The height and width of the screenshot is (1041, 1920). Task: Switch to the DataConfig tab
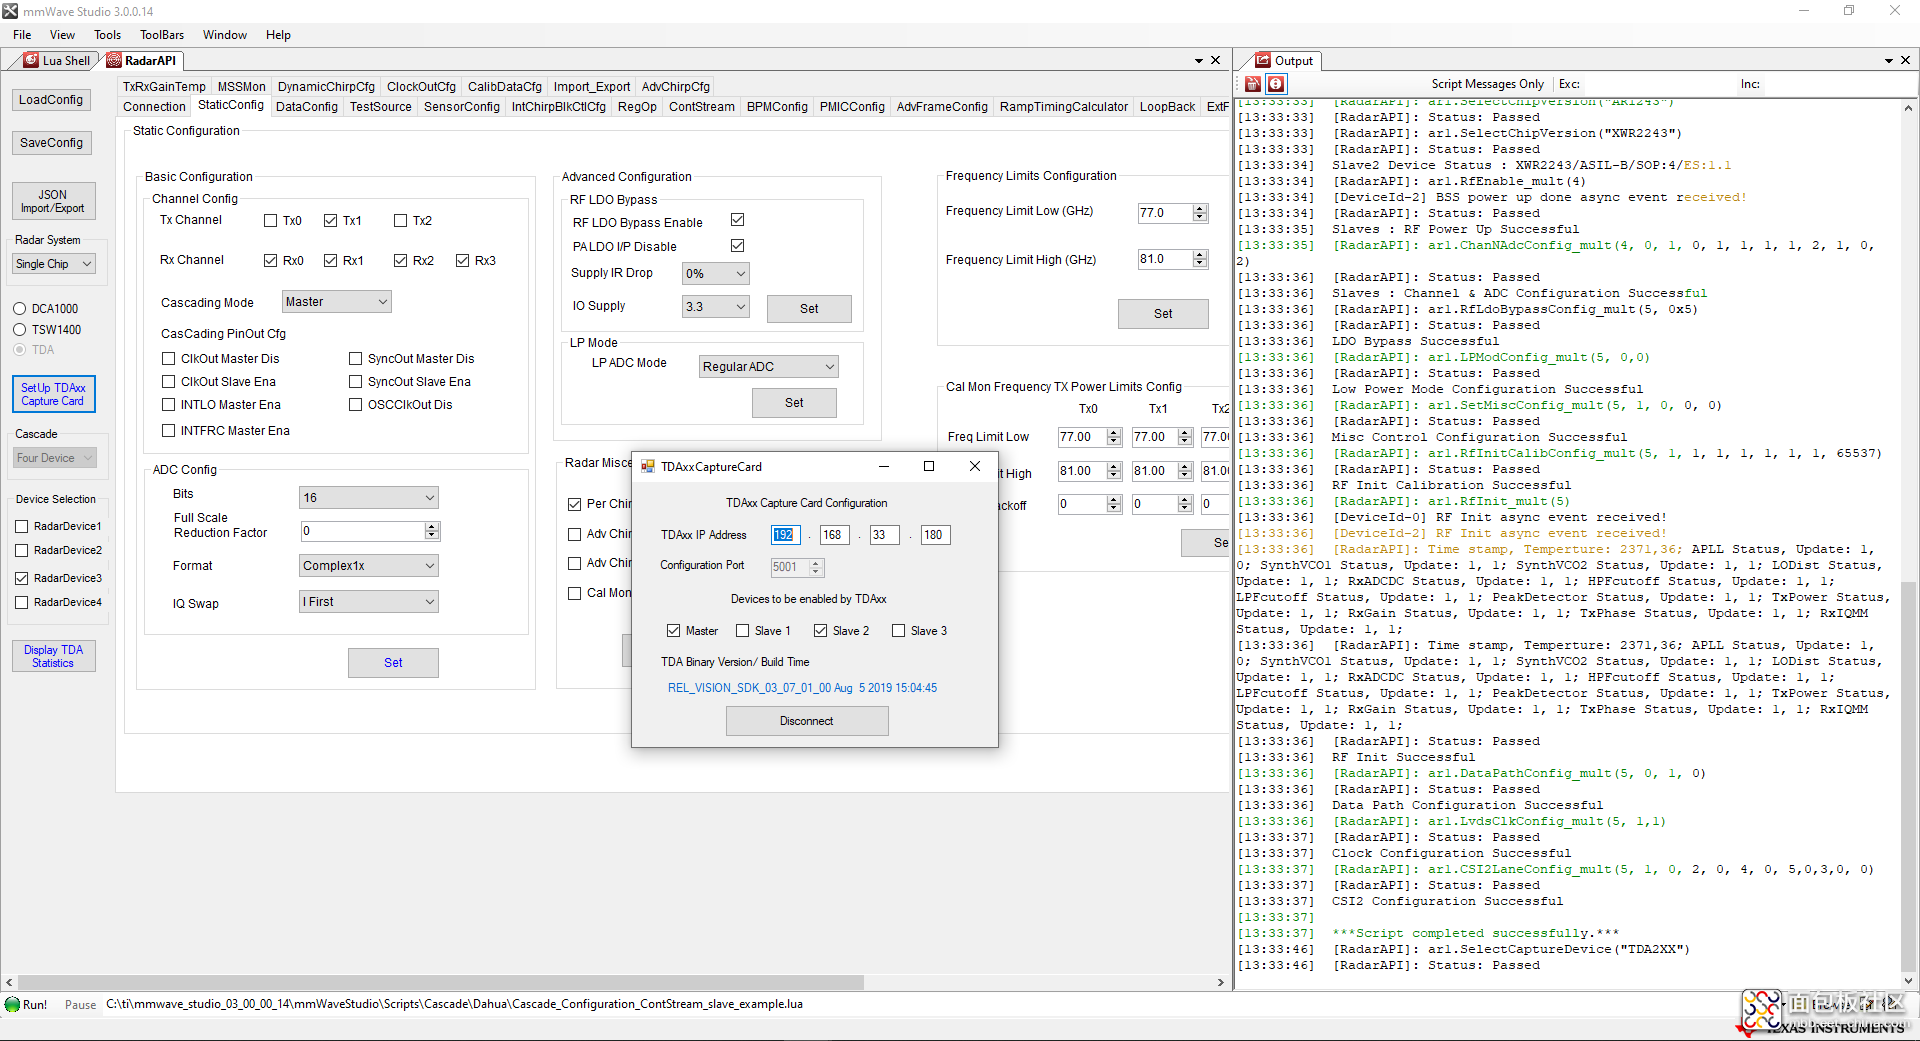tap(307, 107)
